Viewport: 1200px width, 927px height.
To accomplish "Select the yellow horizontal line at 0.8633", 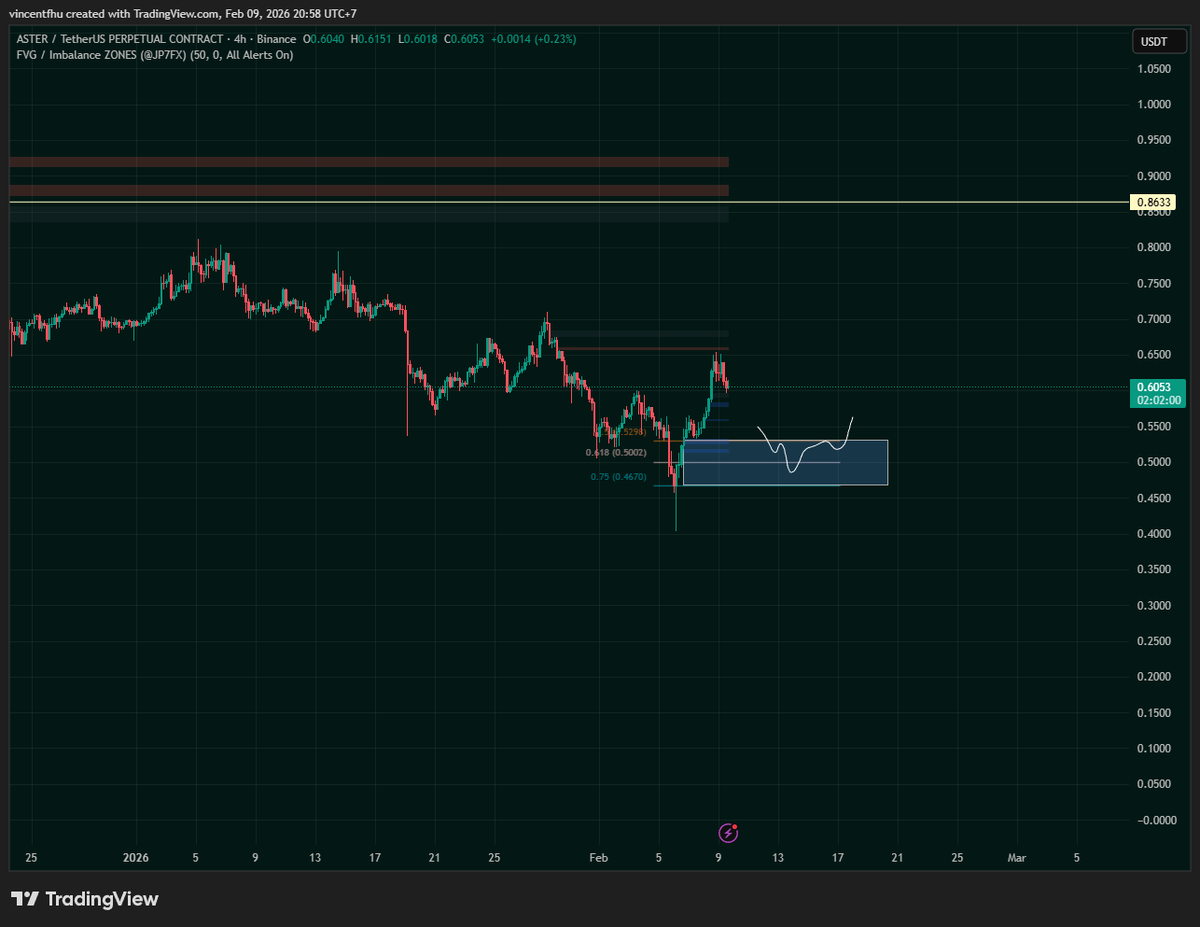I will 570,203.
